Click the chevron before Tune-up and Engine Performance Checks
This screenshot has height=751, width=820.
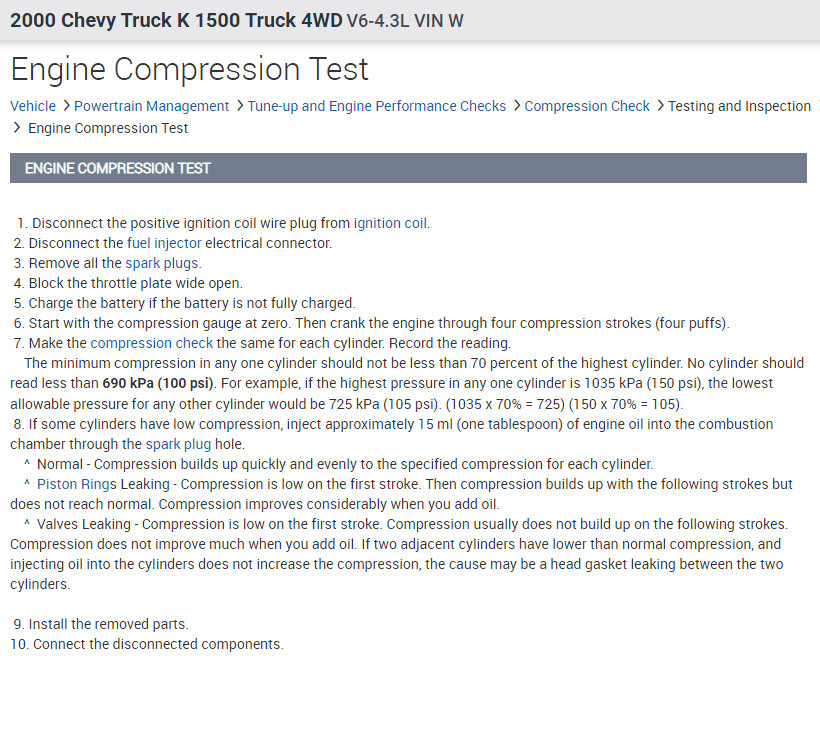coord(240,106)
